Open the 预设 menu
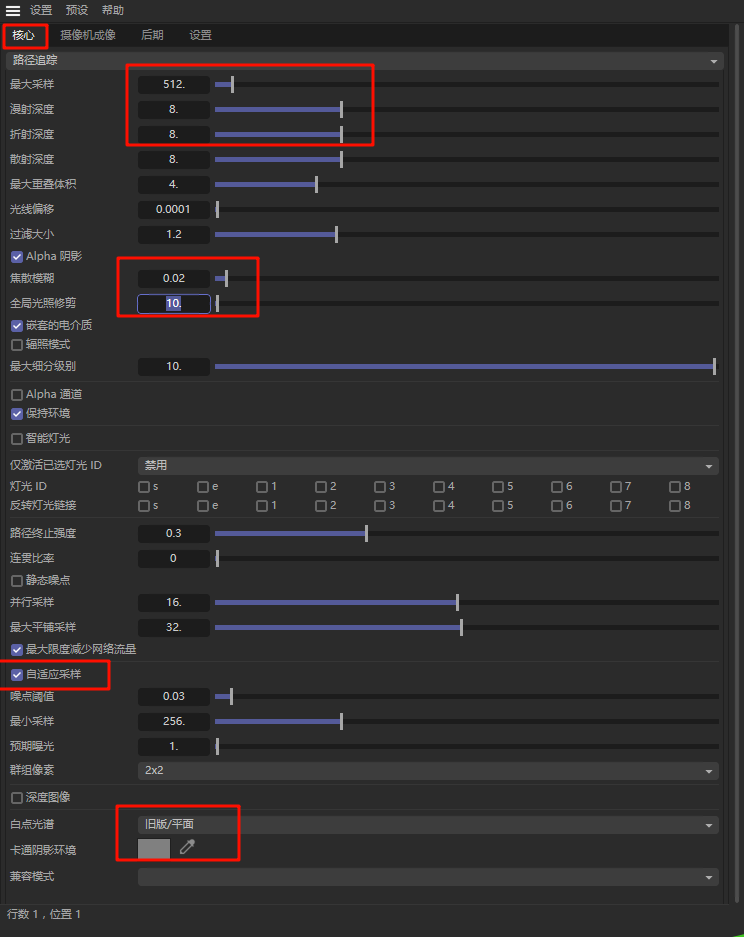 pyautogui.click(x=77, y=10)
